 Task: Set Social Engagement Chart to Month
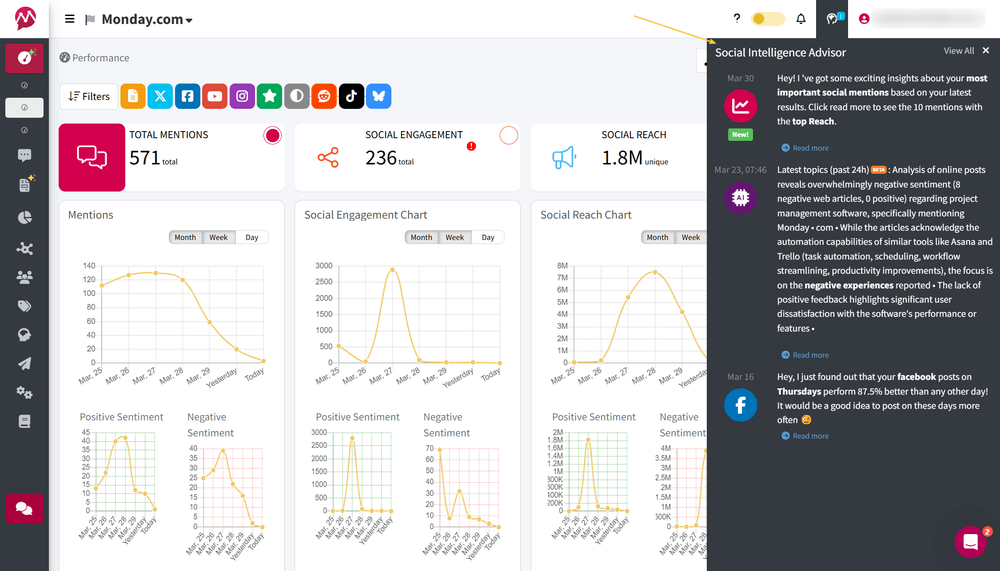[x=422, y=237]
